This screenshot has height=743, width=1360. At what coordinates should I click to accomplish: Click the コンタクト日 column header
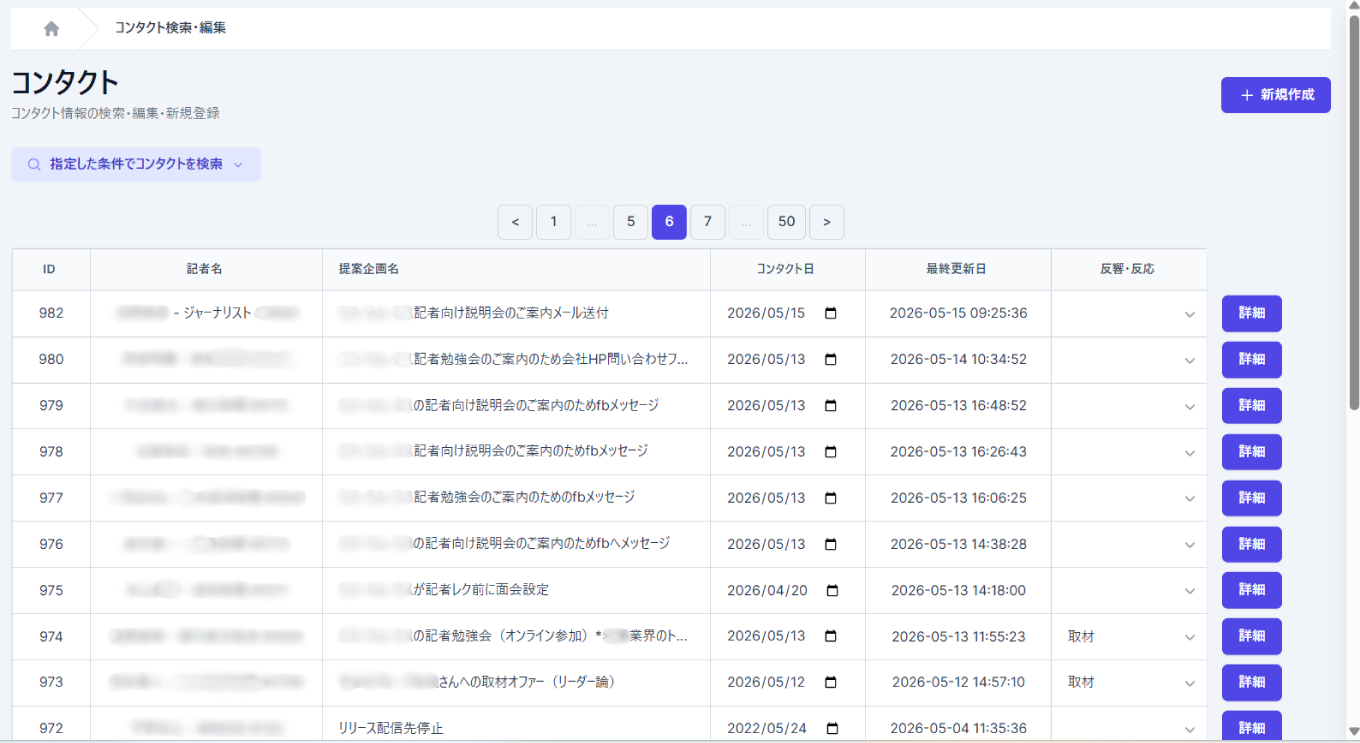coord(788,270)
